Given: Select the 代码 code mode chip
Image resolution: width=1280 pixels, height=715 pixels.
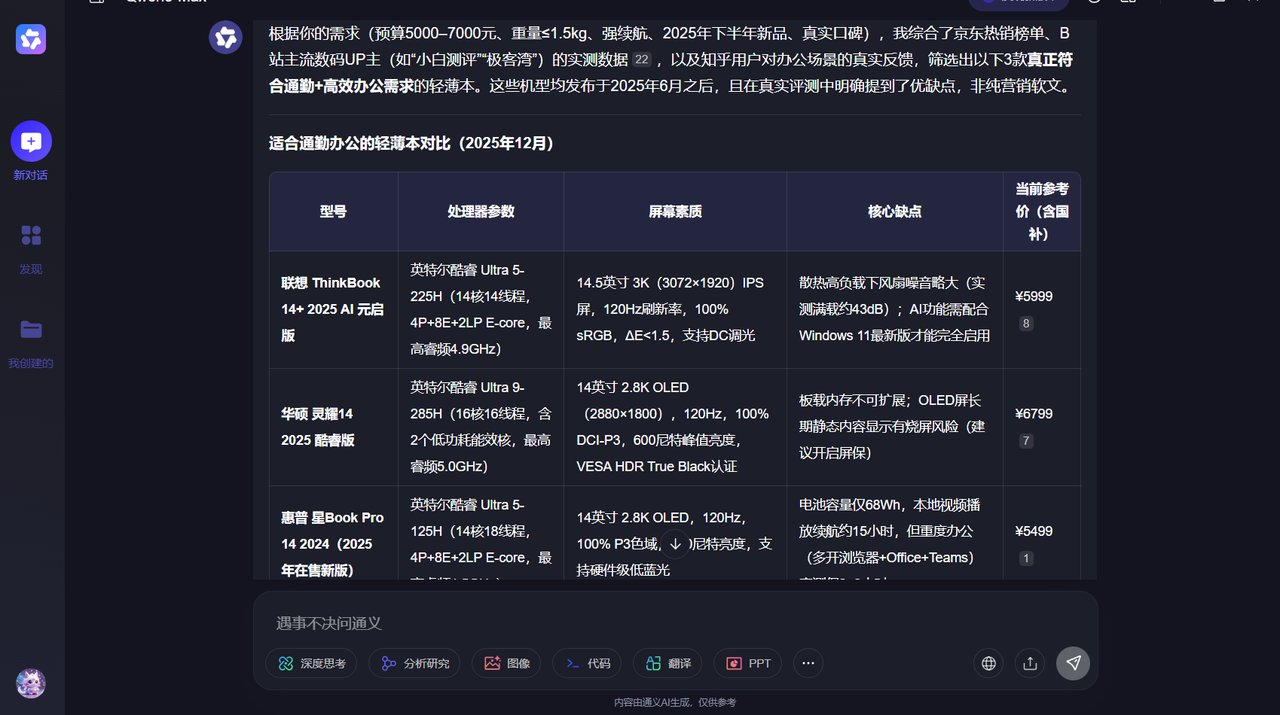Looking at the screenshot, I should (x=587, y=663).
